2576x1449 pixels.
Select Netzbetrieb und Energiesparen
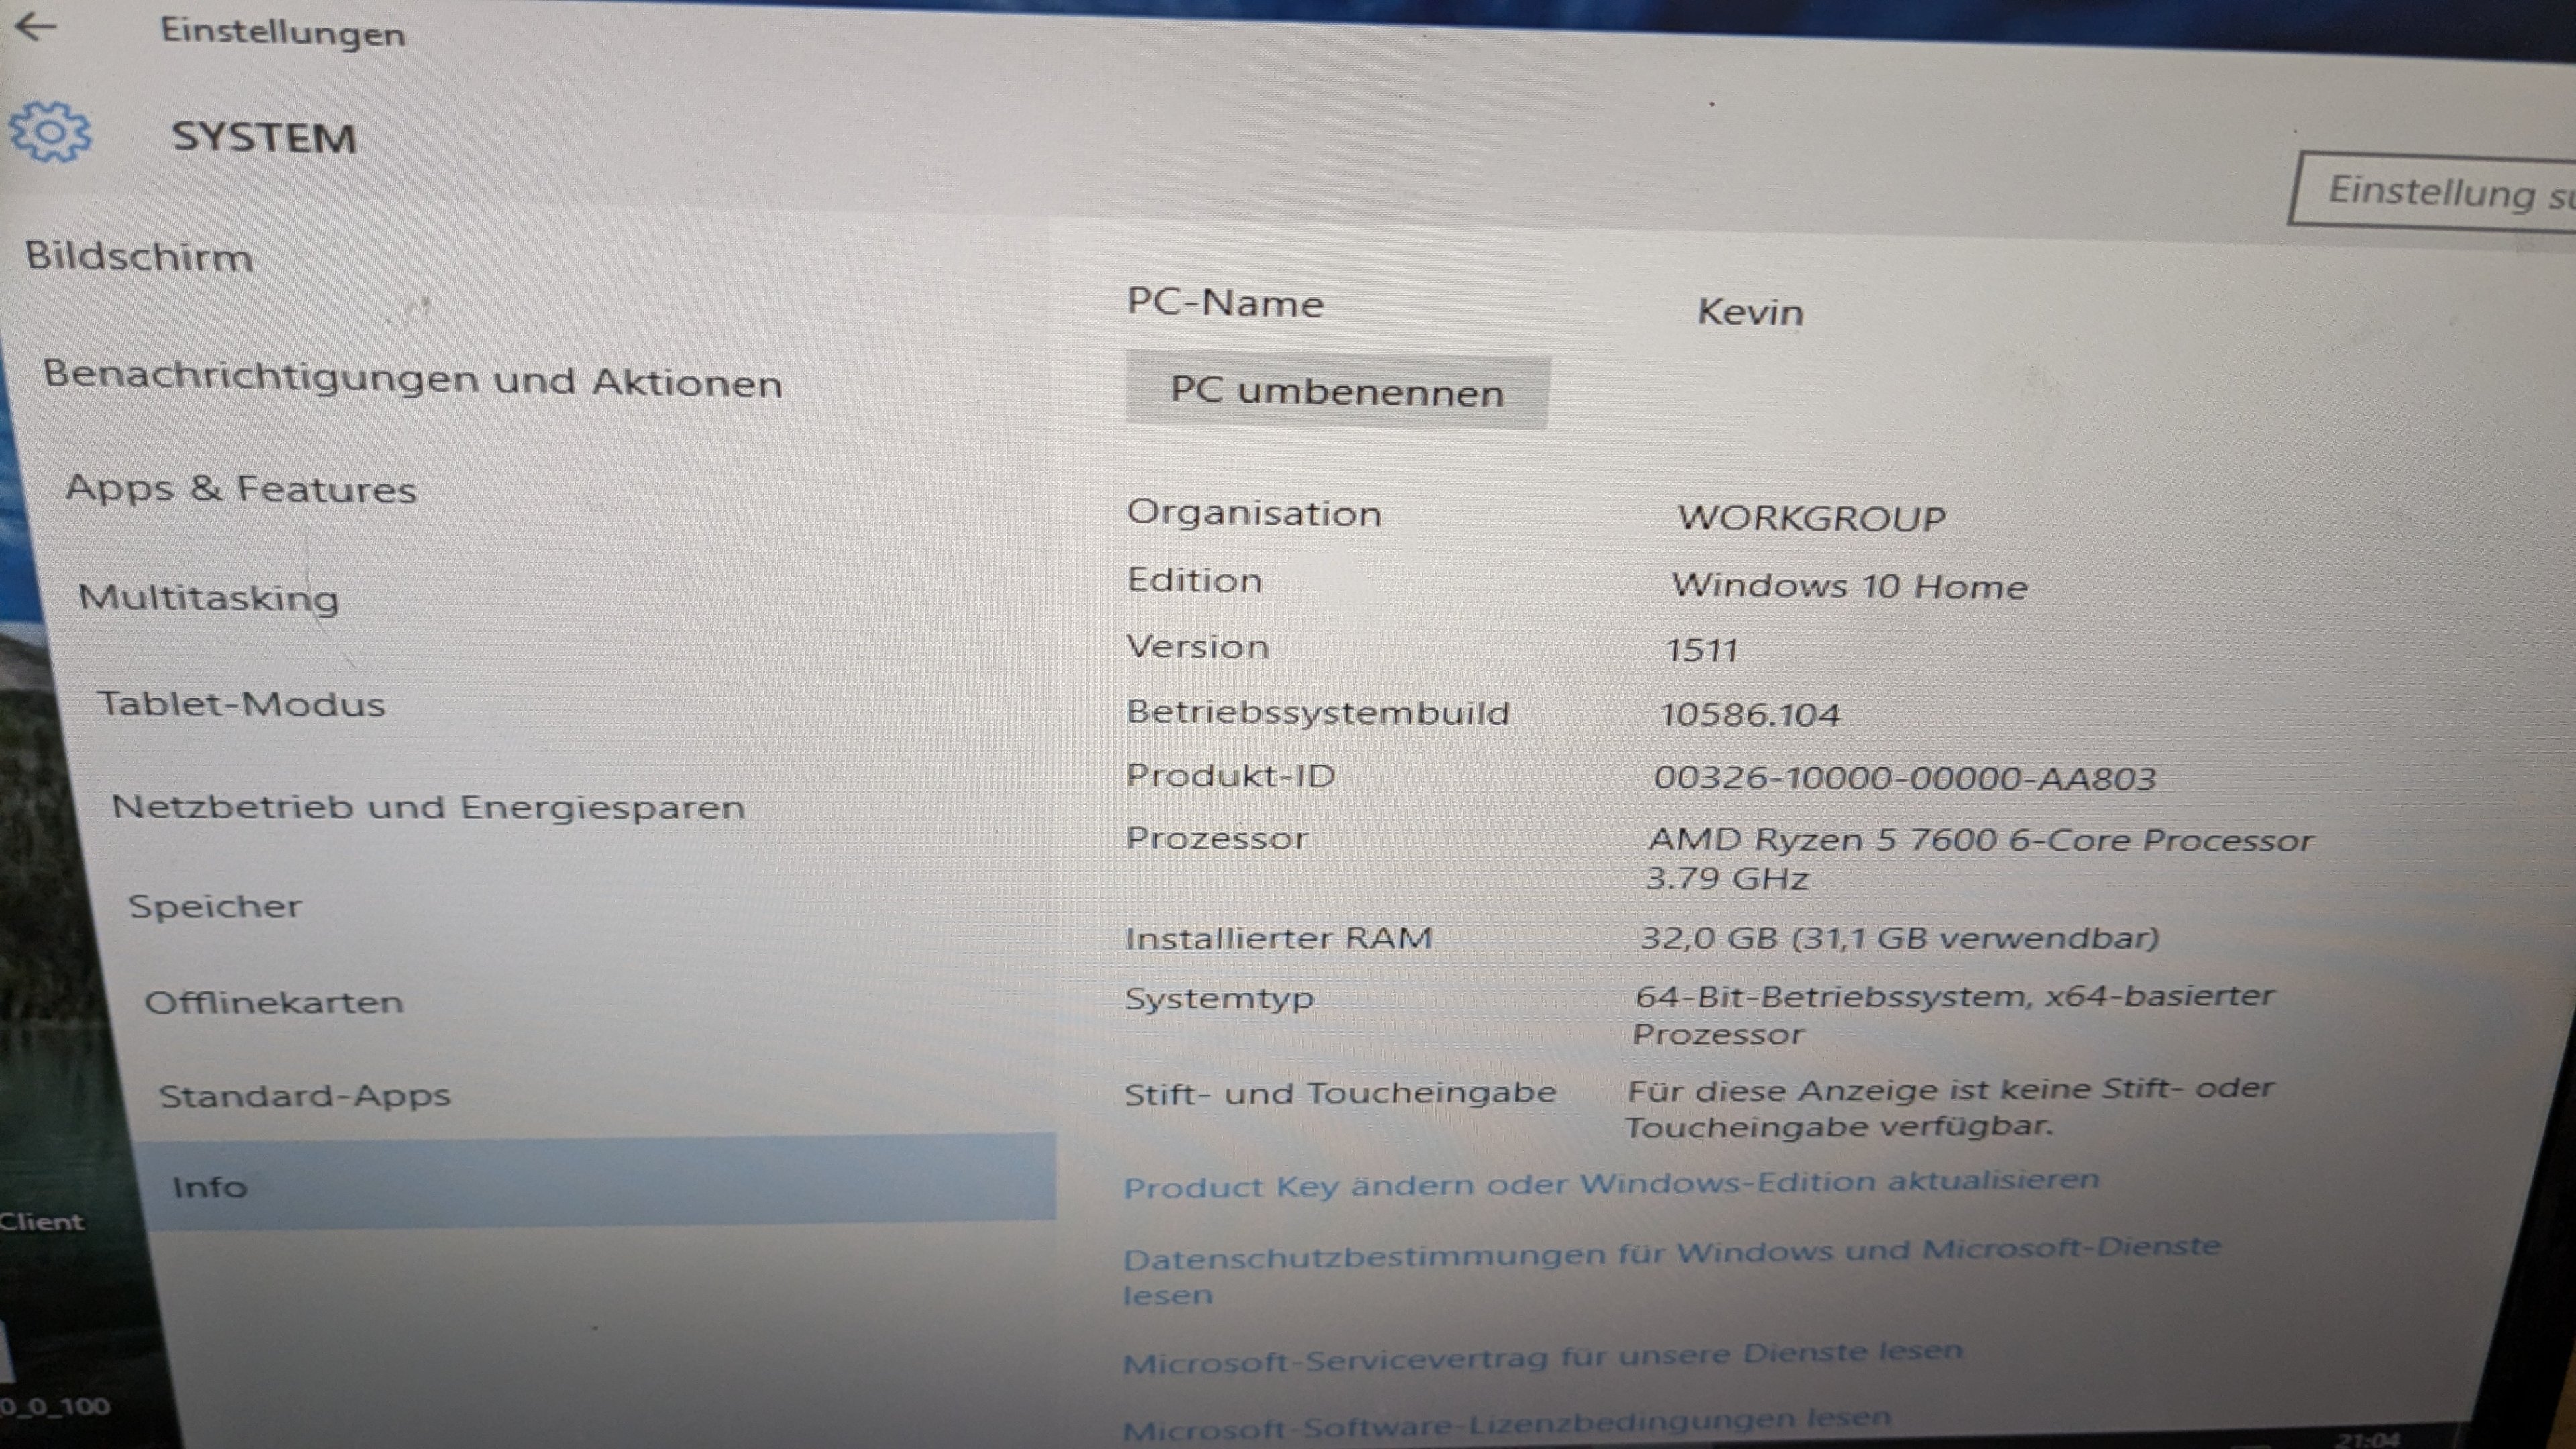point(428,806)
